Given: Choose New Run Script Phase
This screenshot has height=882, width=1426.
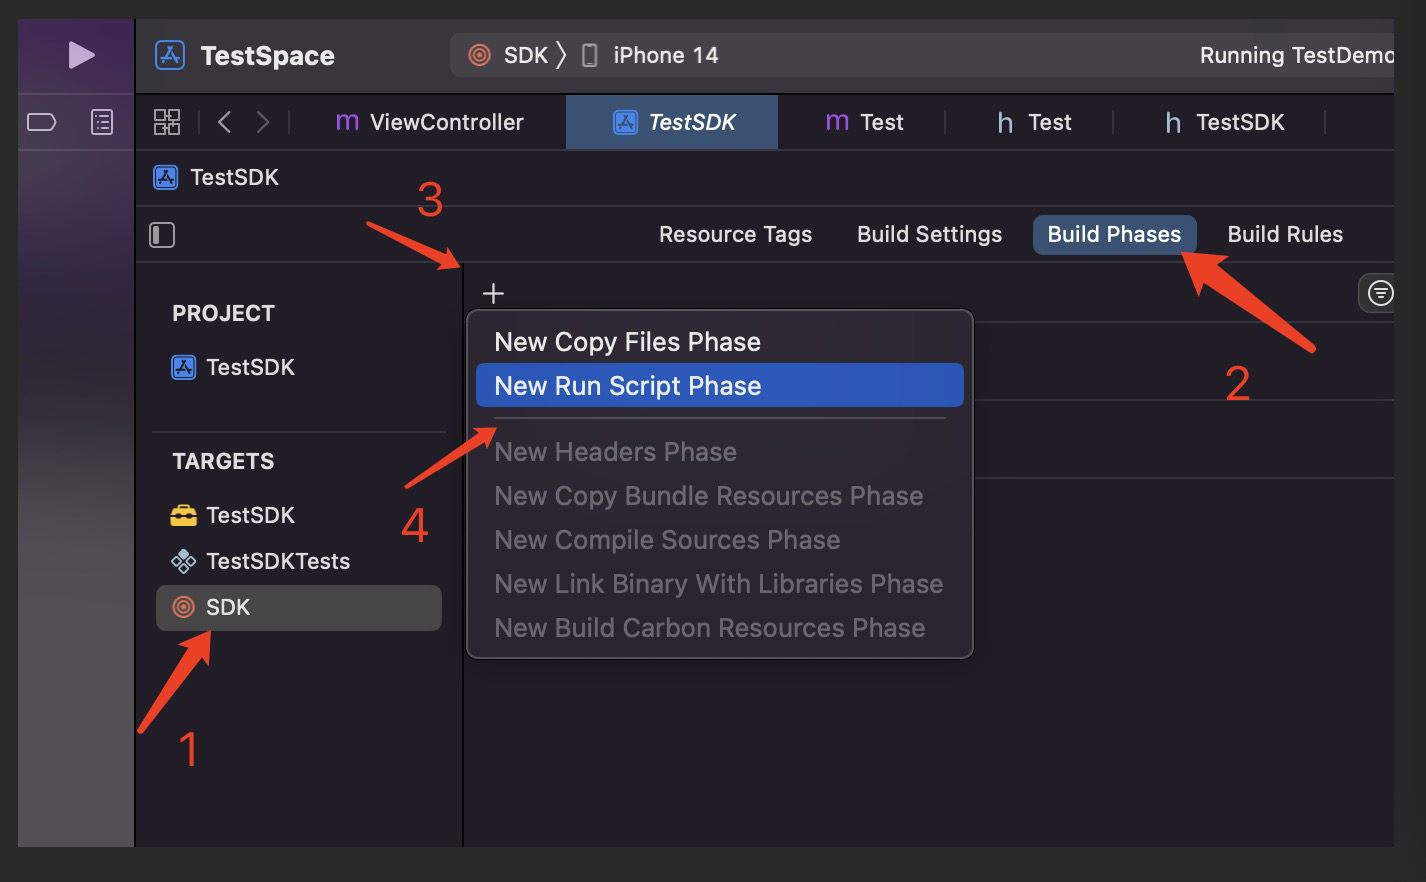Looking at the screenshot, I should pos(719,386).
